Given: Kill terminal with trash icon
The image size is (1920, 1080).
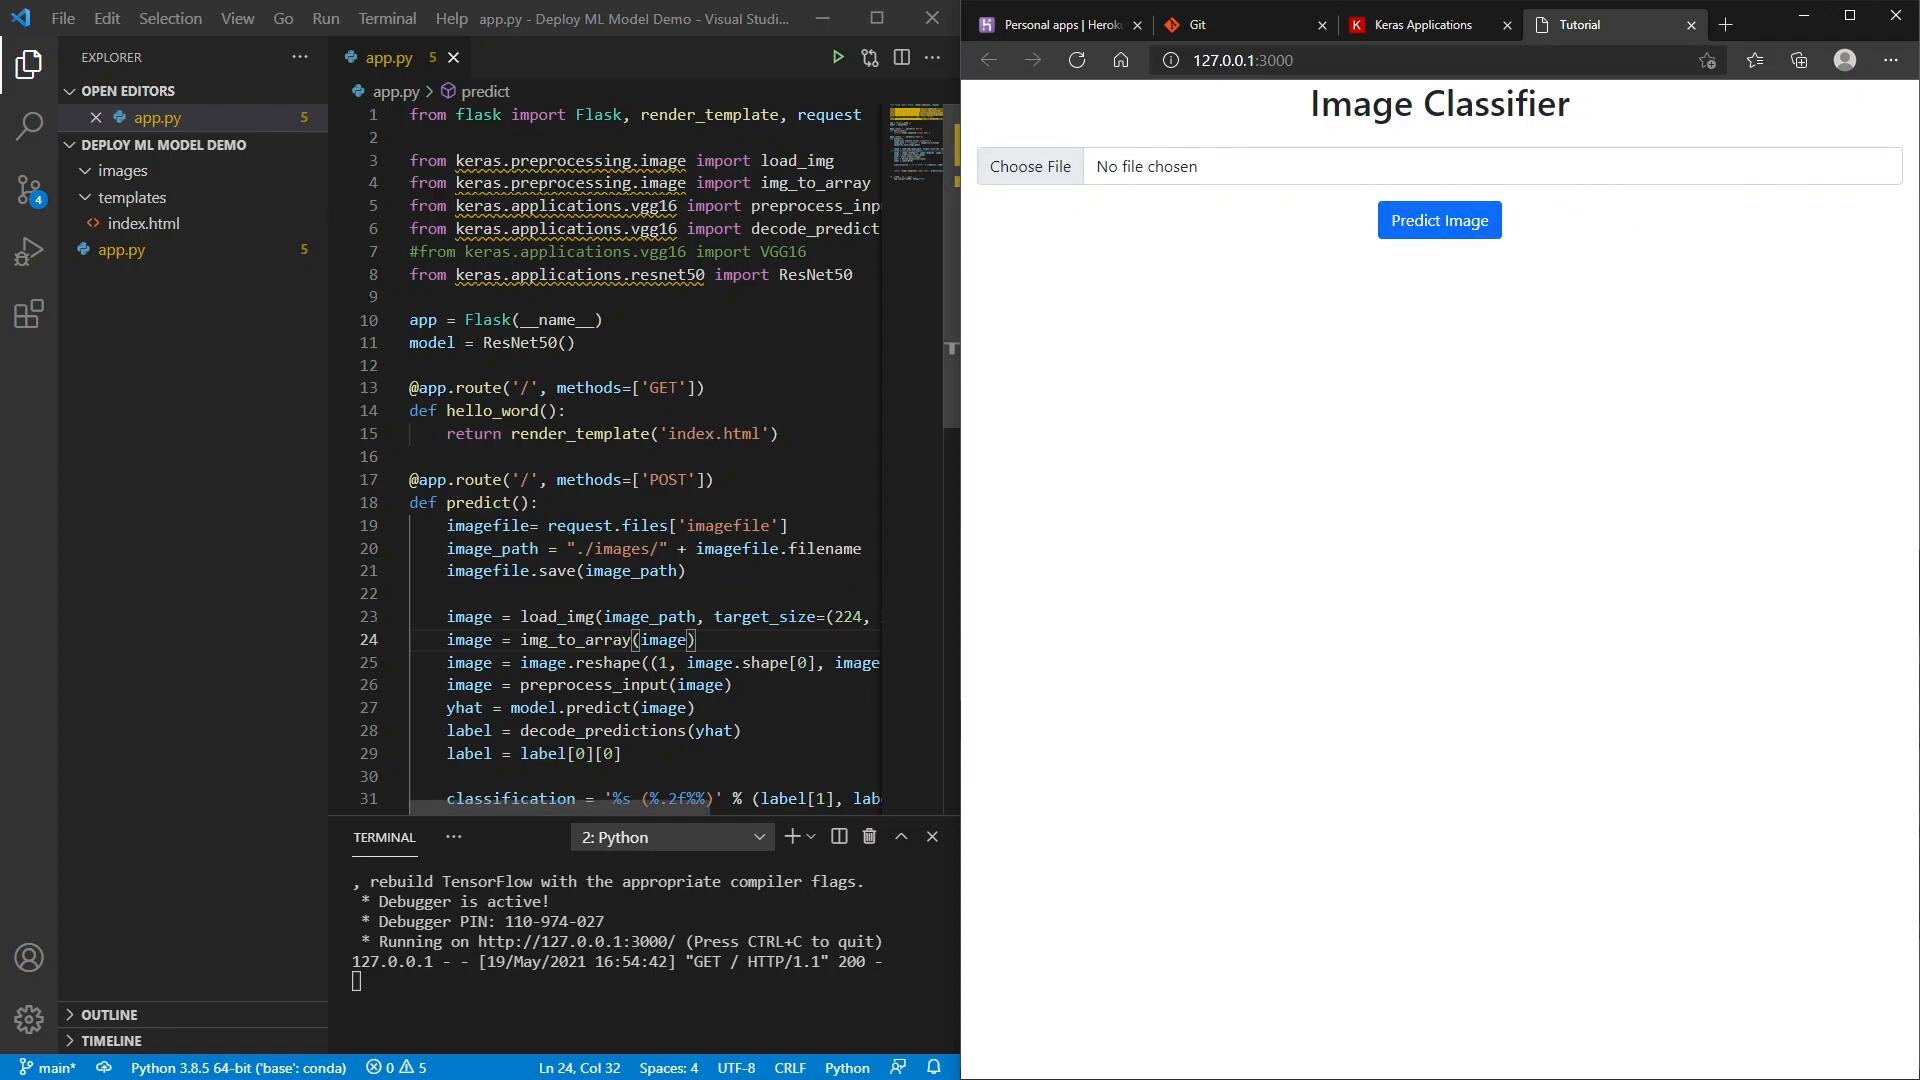Looking at the screenshot, I should click(x=869, y=837).
